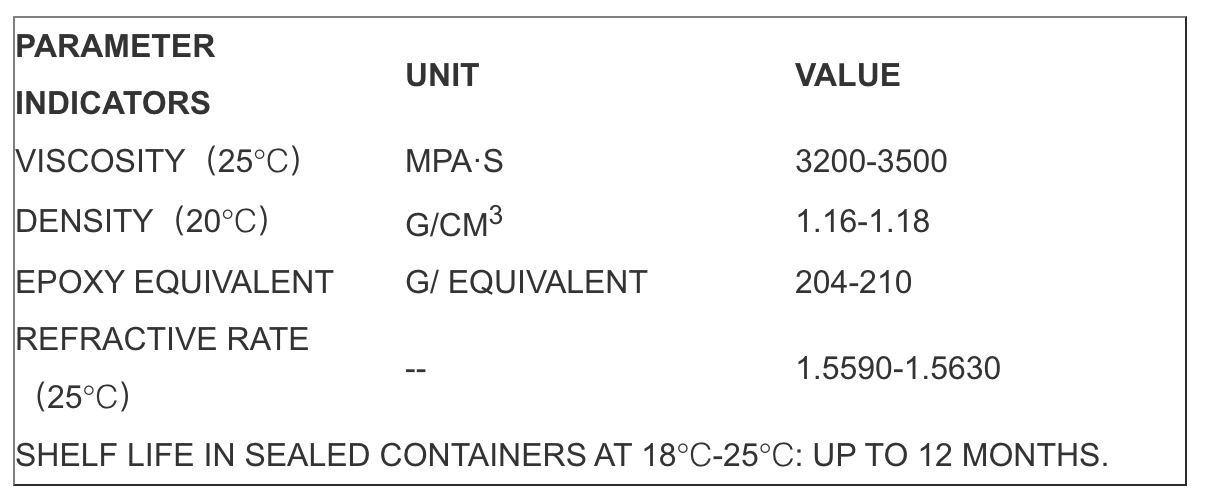Screen dimensions: 1208x504
Task: Click the word INDICATORS in the header
Action: (114, 103)
